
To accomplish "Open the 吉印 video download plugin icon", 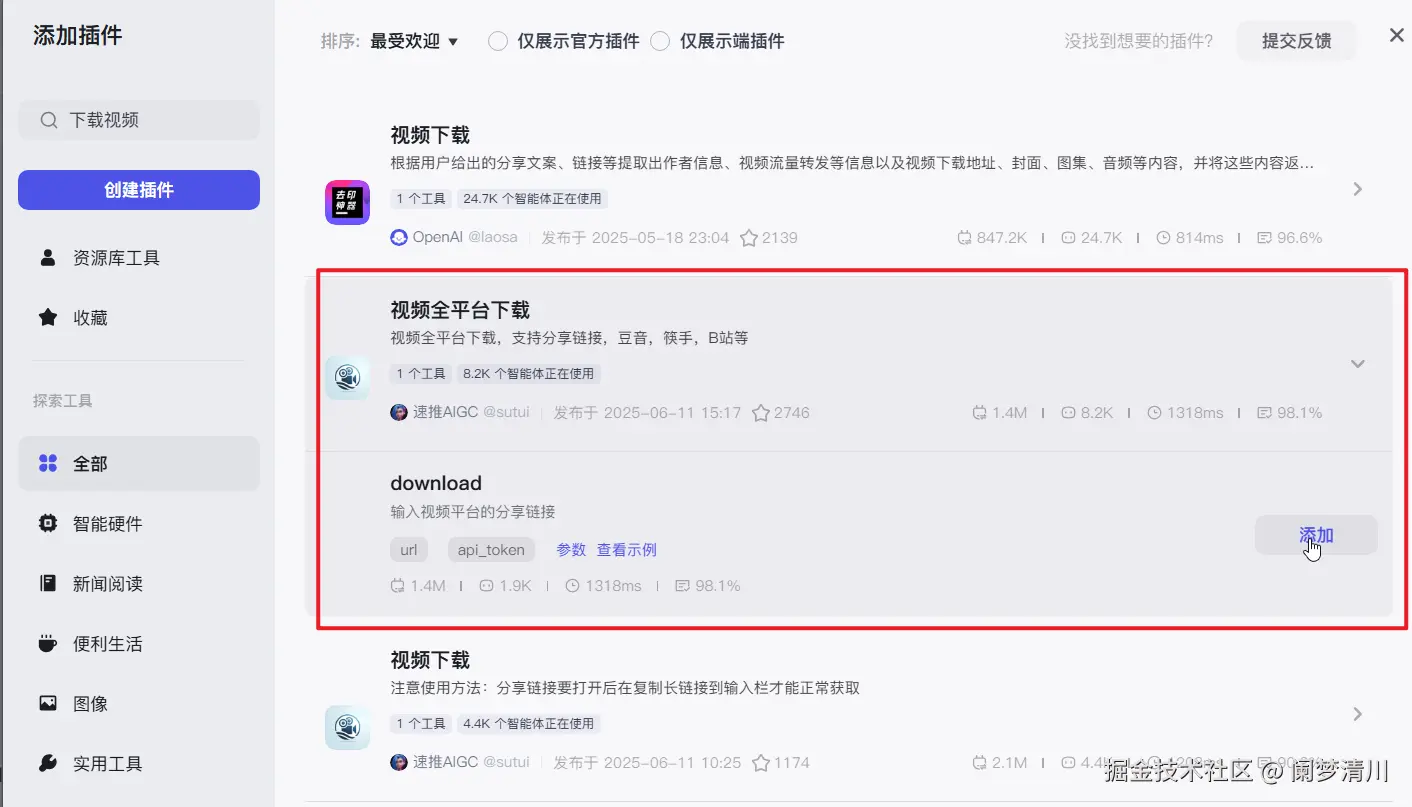I will (347, 203).
